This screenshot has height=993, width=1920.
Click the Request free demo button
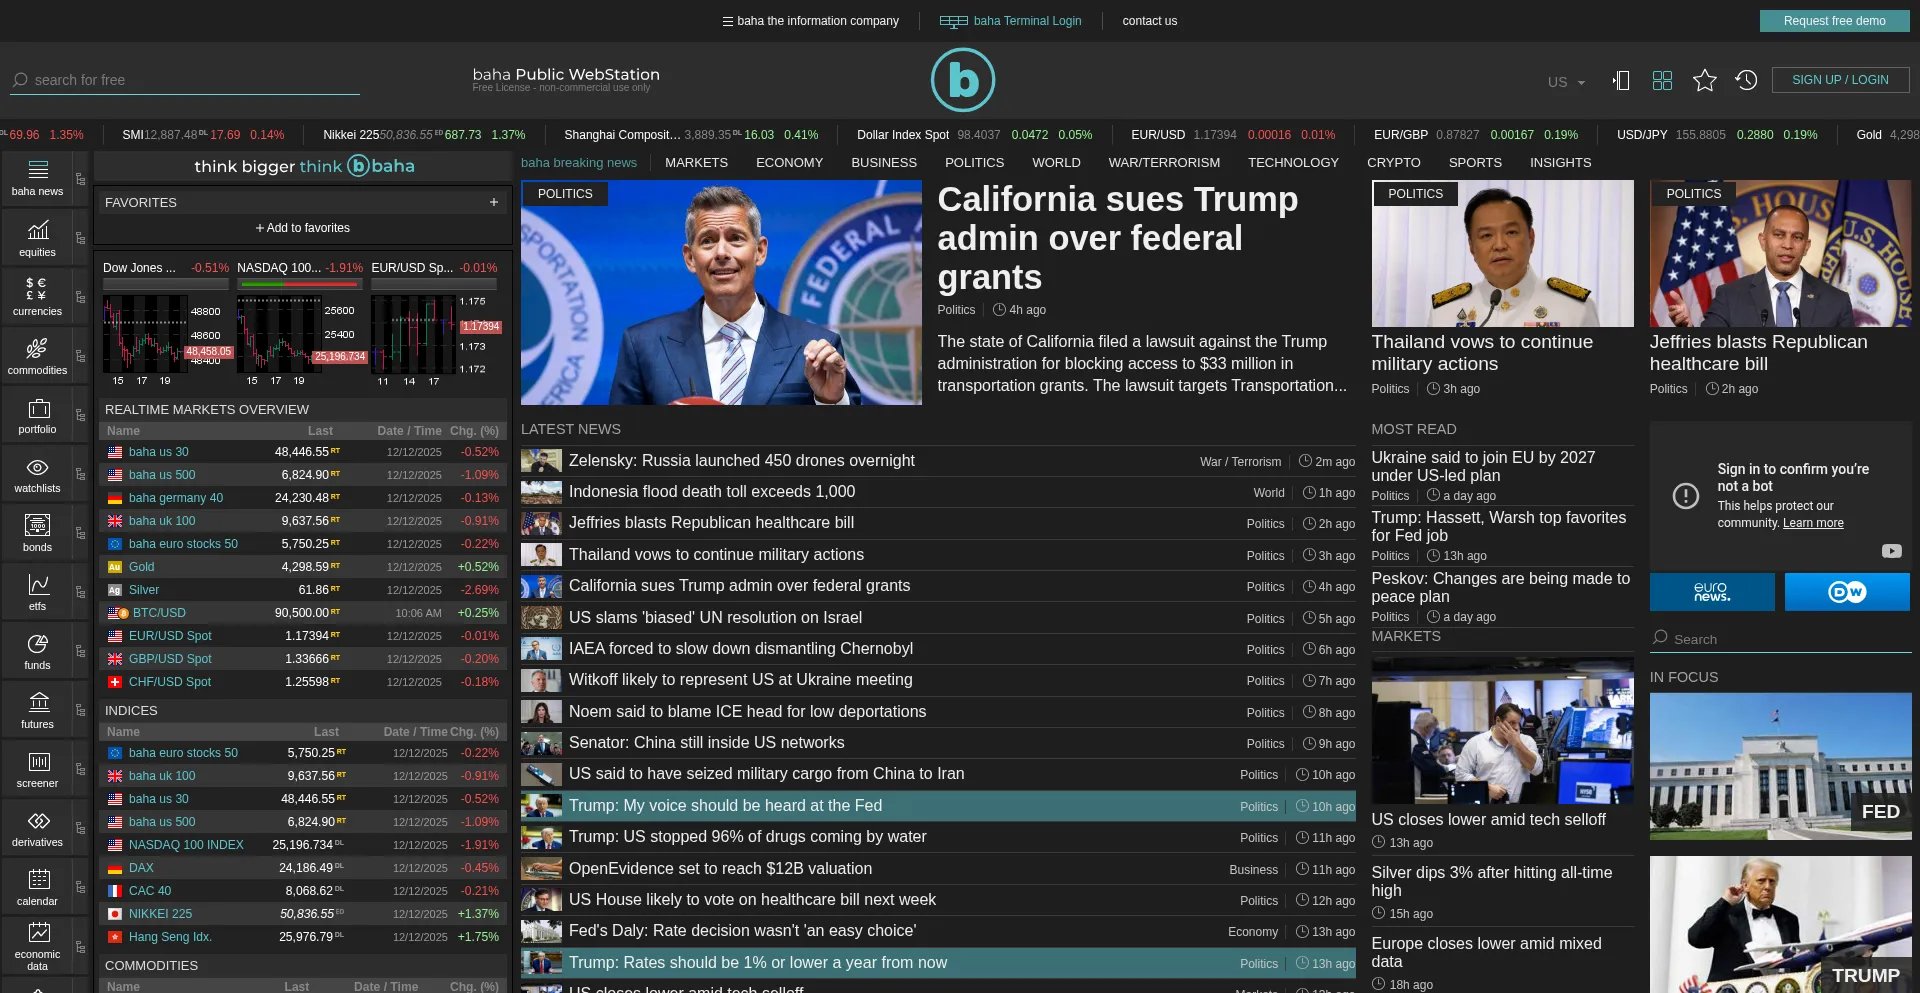point(1834,21)
